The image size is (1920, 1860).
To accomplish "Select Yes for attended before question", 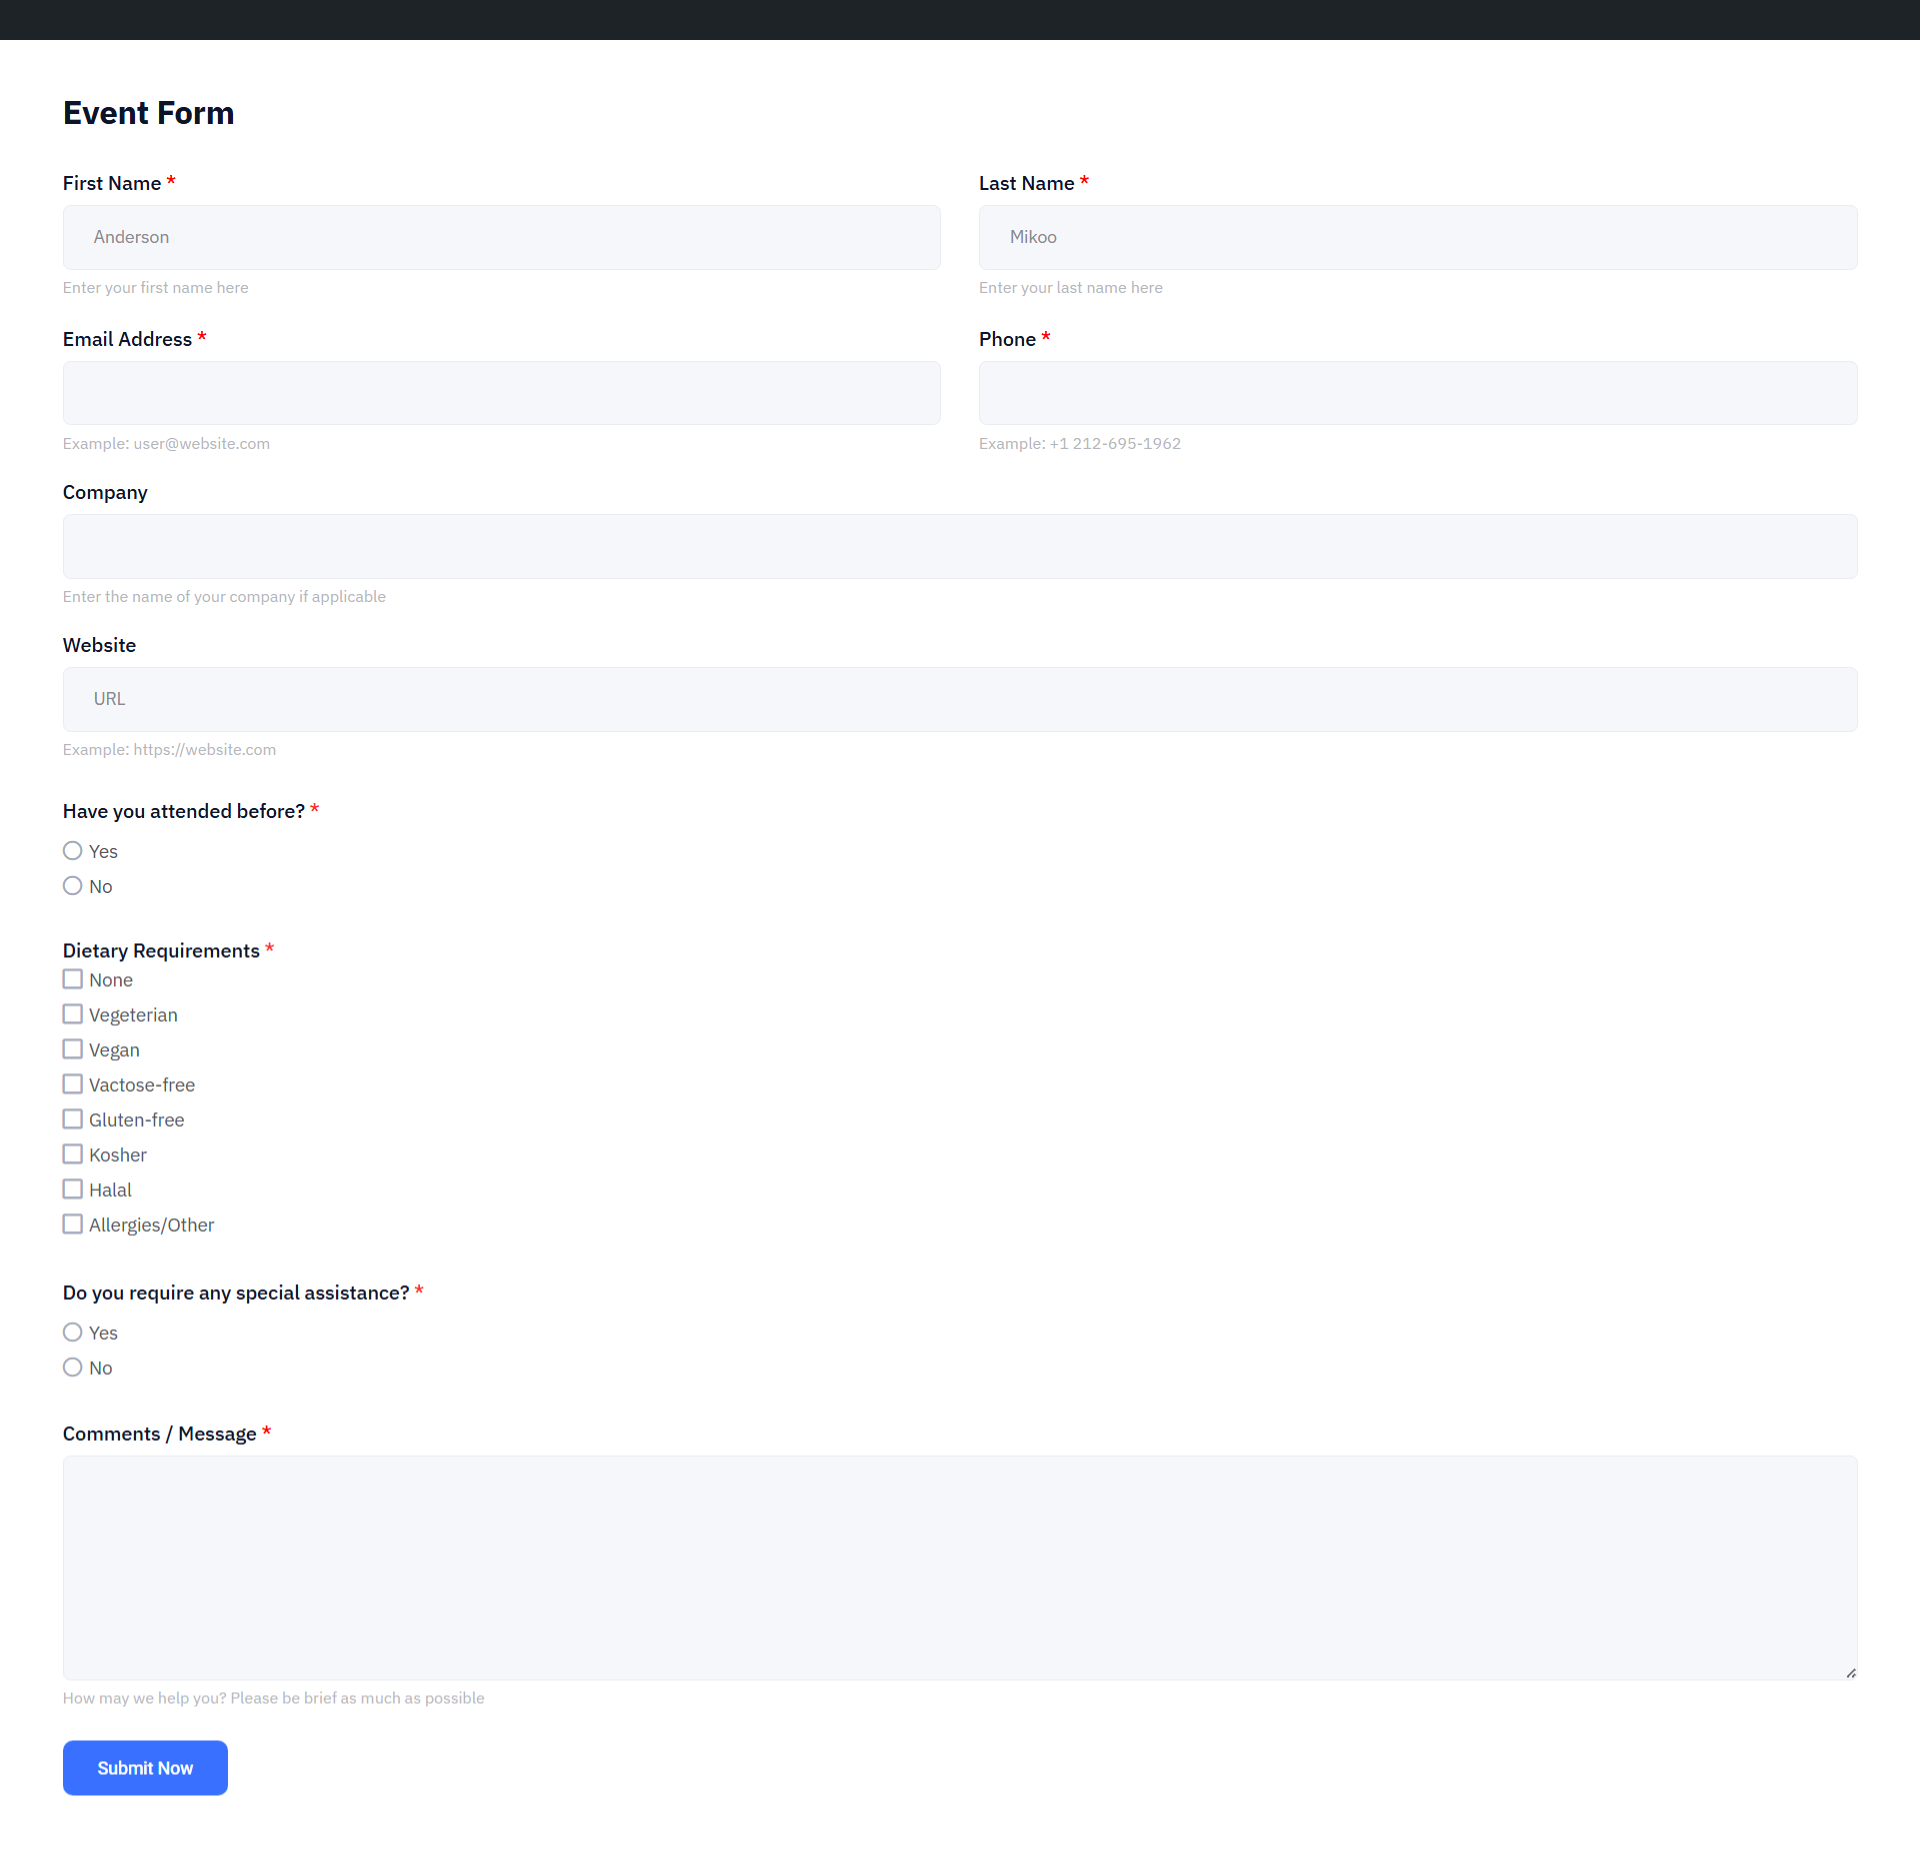I will 72,850.
